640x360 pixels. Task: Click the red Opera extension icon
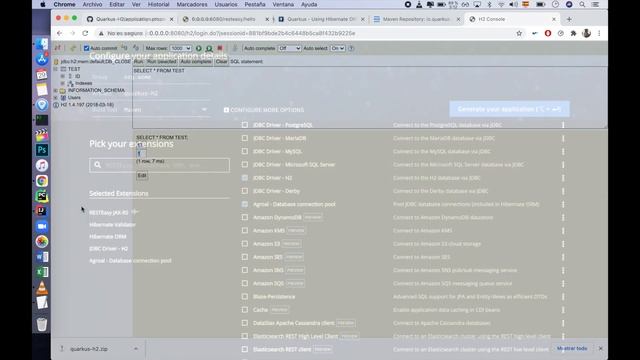[x=548, y=33]
